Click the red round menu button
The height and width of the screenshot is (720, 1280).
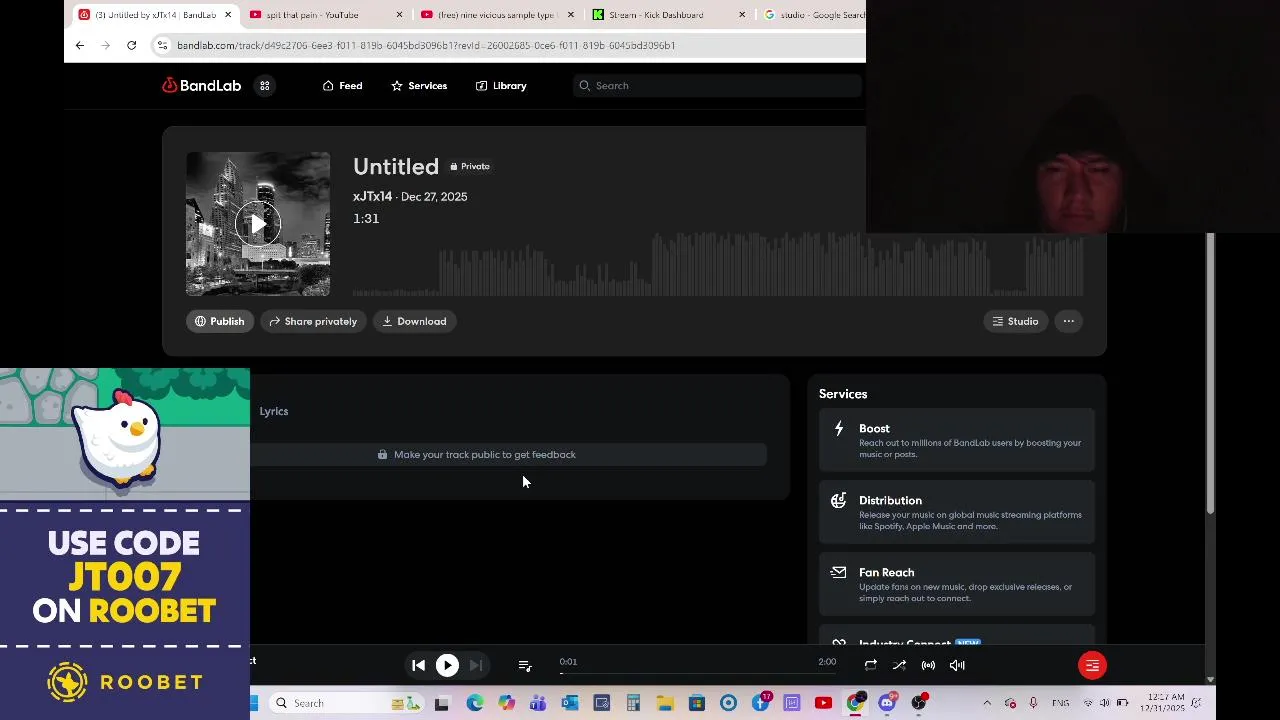tap(1092, 665)
